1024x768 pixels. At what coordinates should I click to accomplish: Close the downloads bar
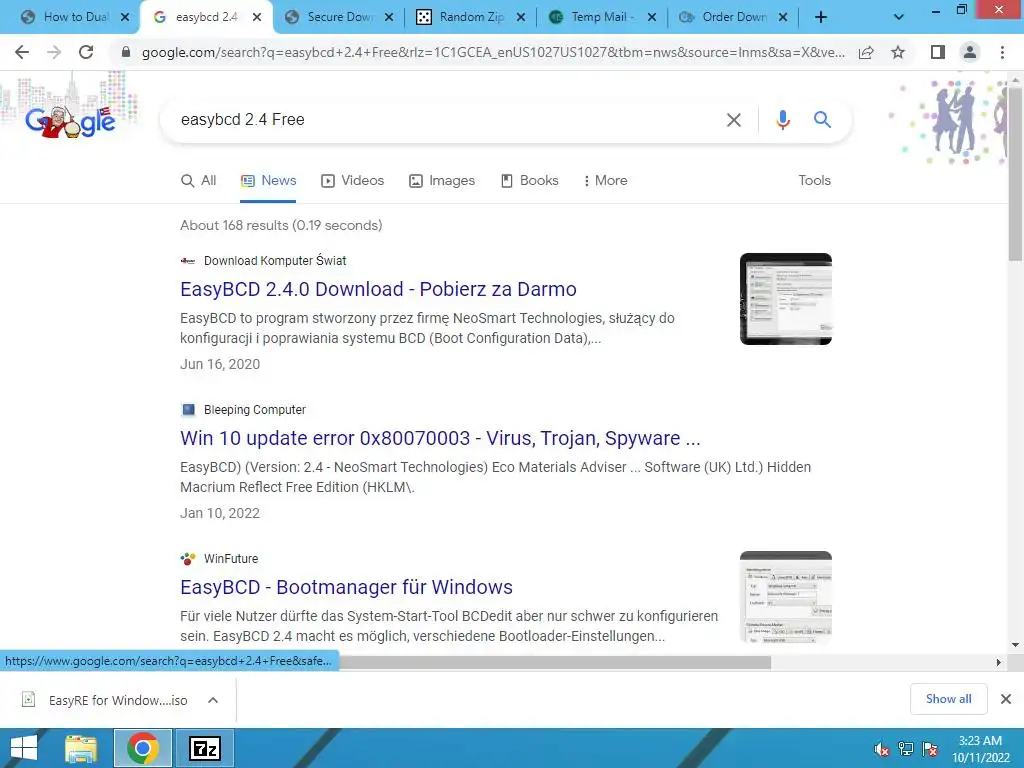[x=1006, y=699]
